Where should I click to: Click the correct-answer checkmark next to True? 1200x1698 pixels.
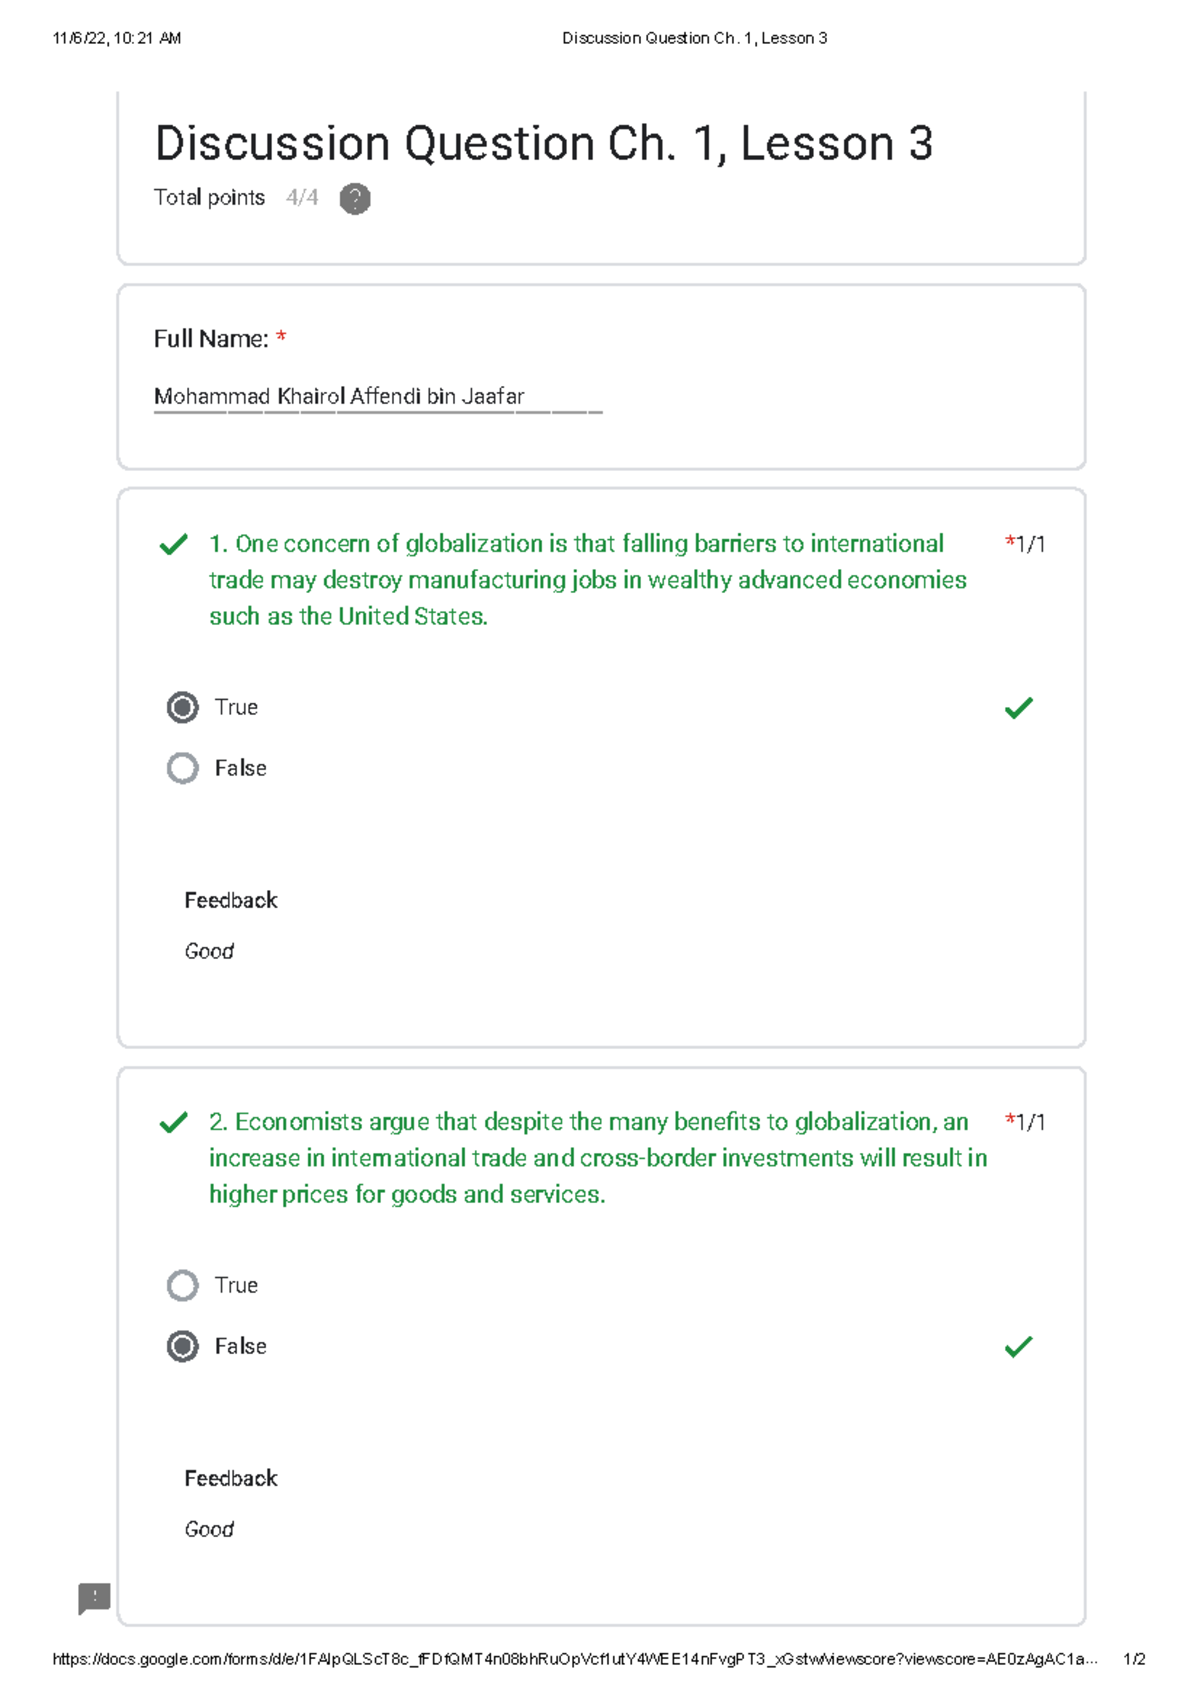(x=1019, y=708)
